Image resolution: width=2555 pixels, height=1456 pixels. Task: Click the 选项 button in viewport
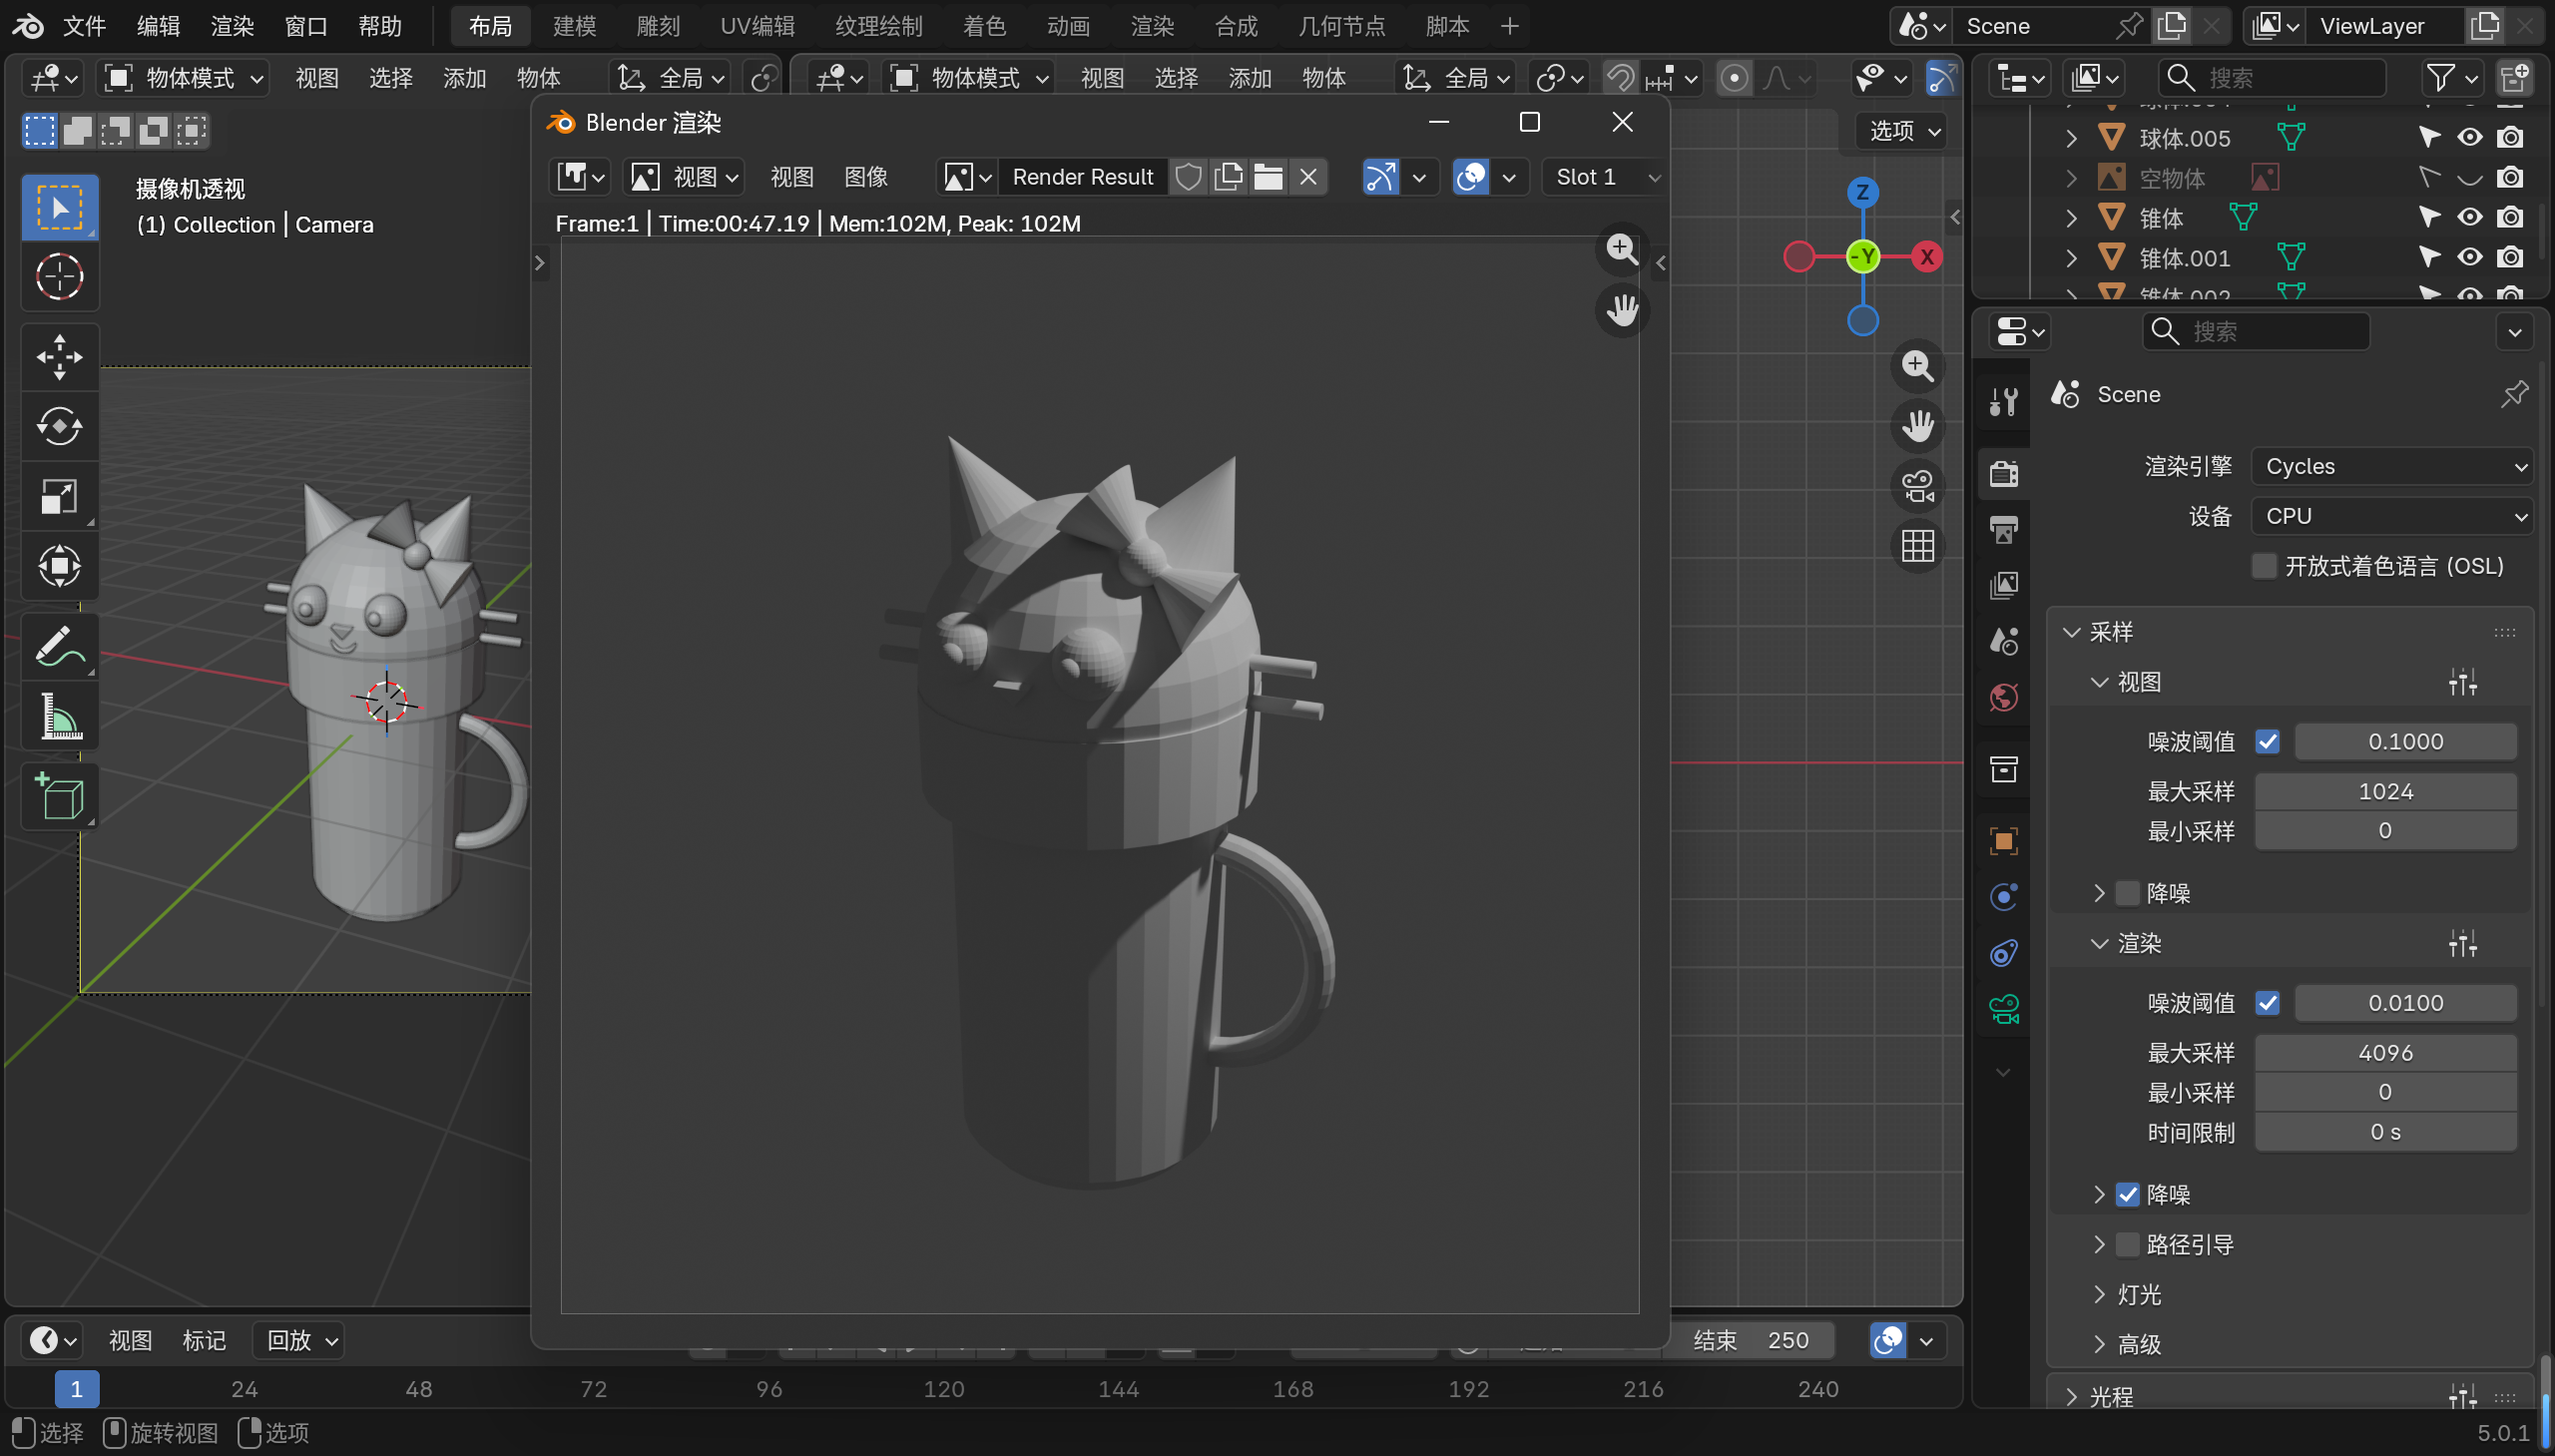coord(1903,131)
